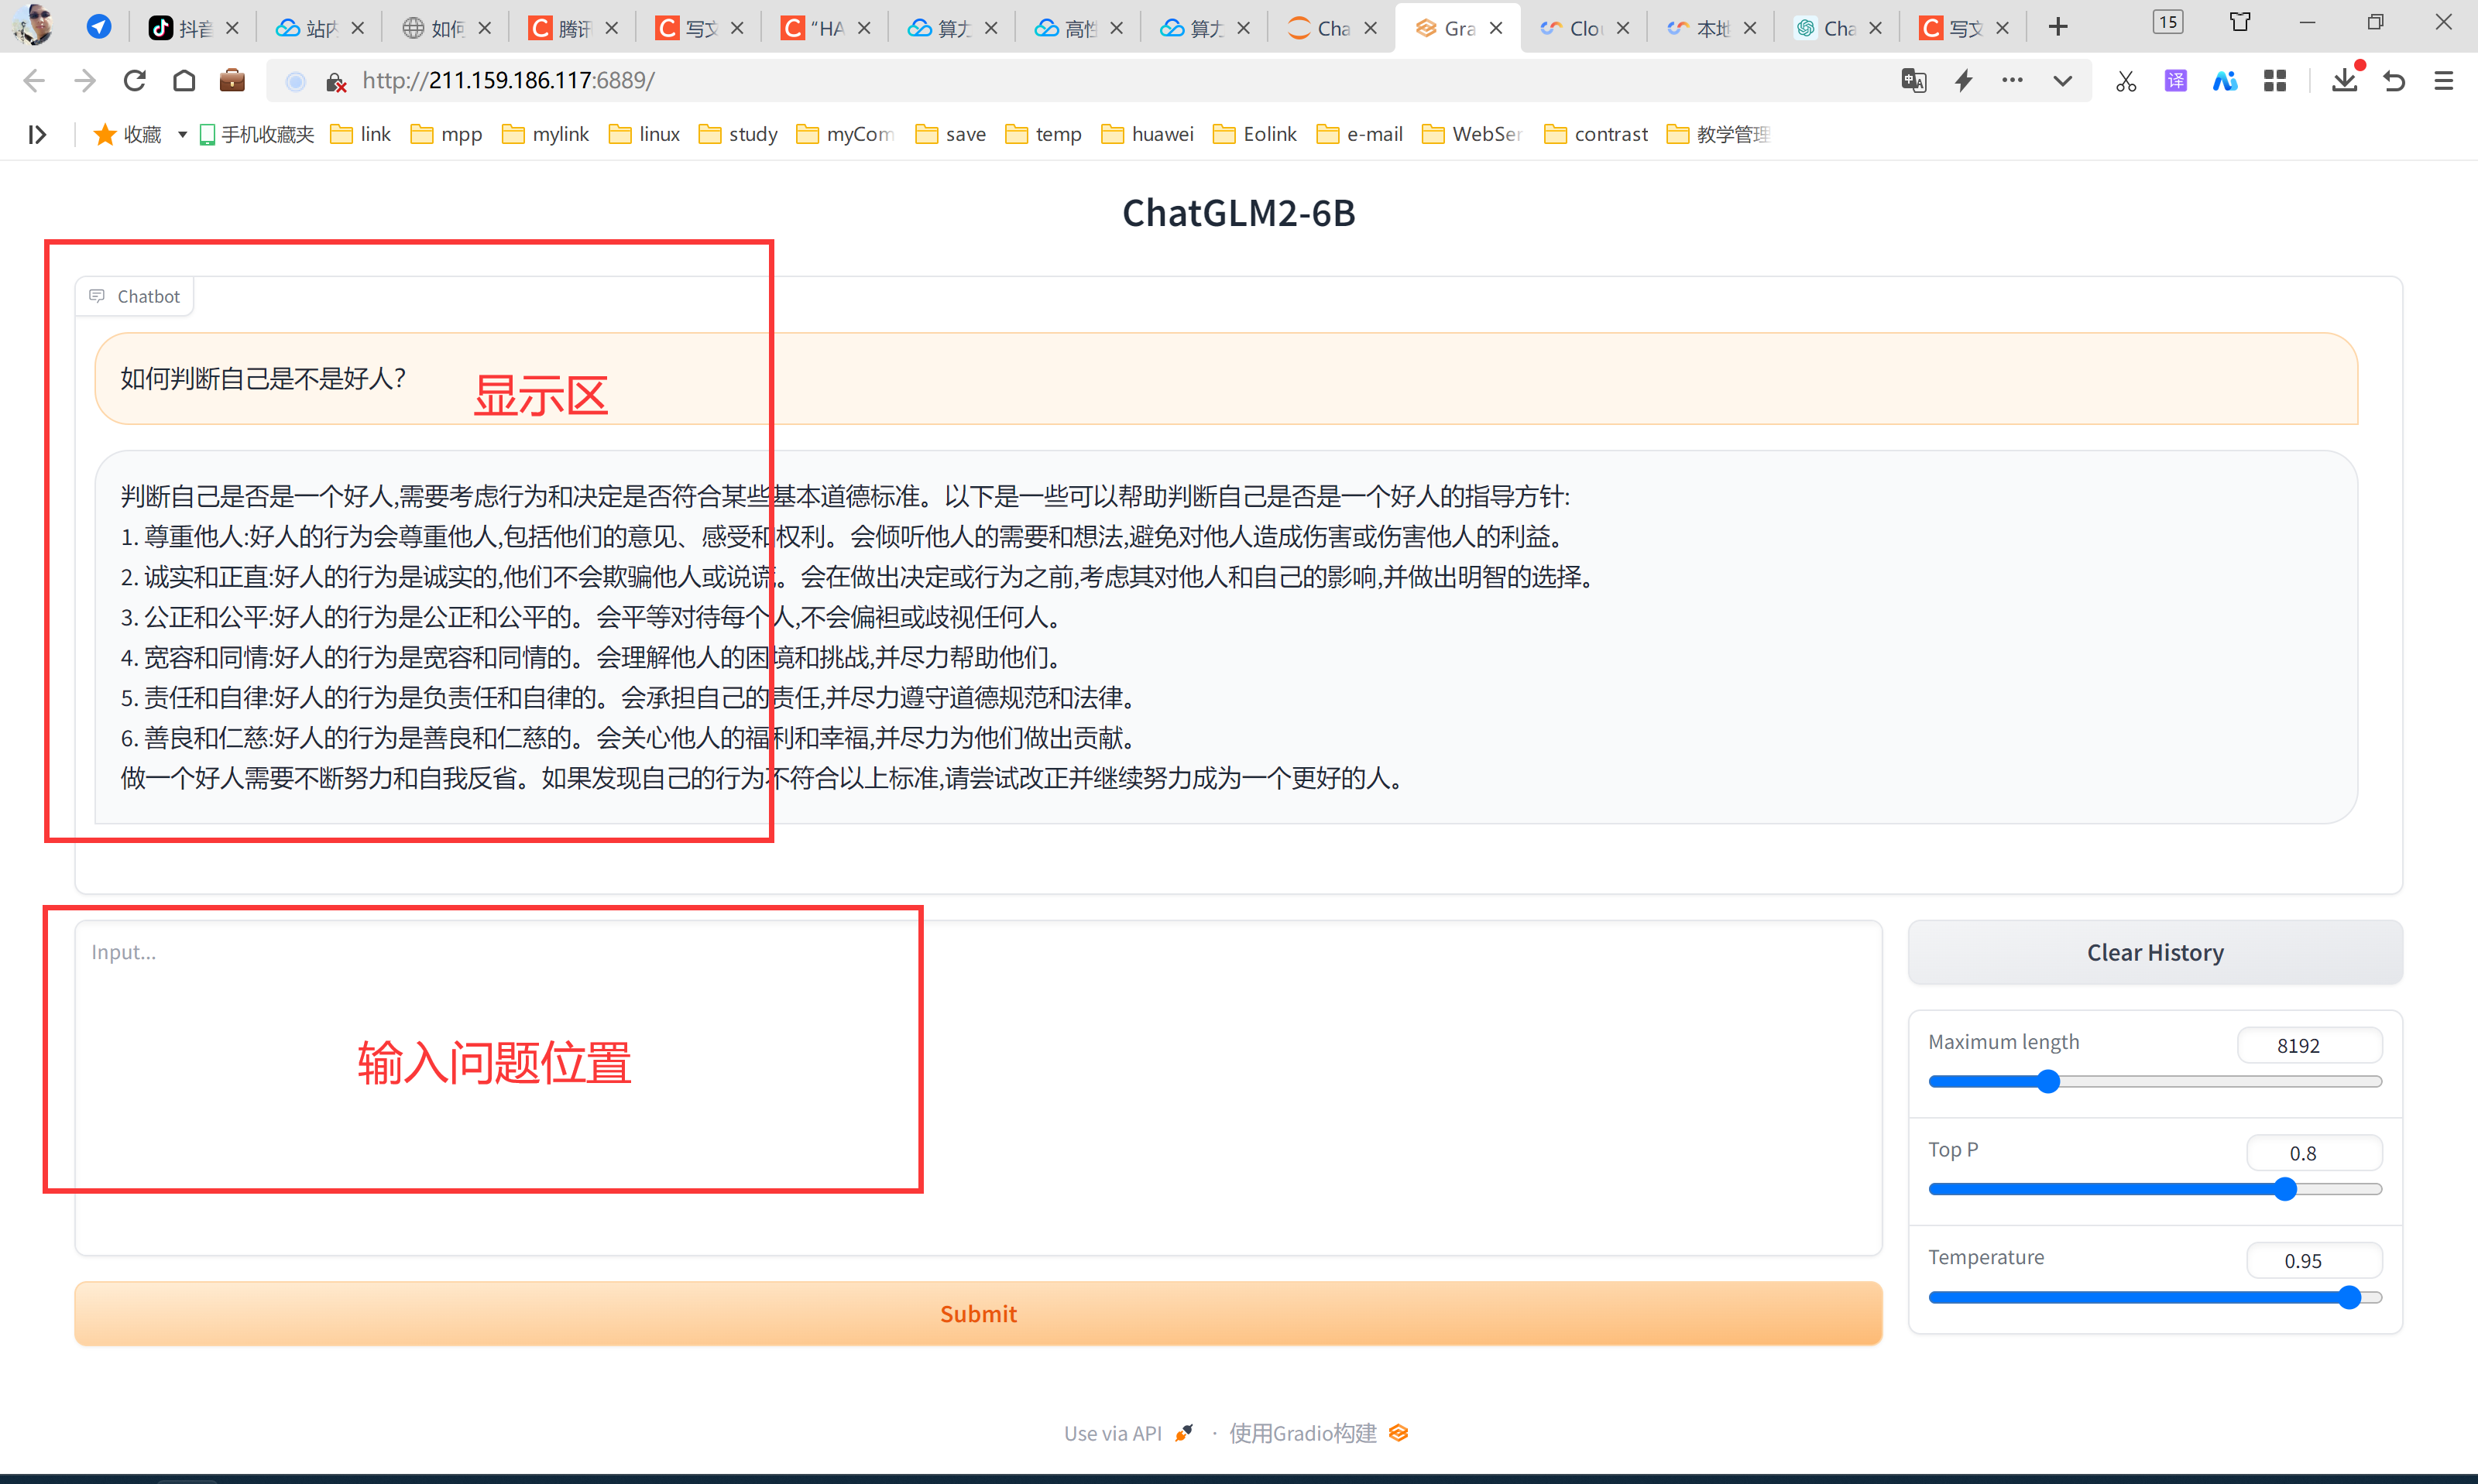The height and width of the screenshot is (1484, 2478).
Task: Go back with the browser back arrow
Action: point(34,81)
